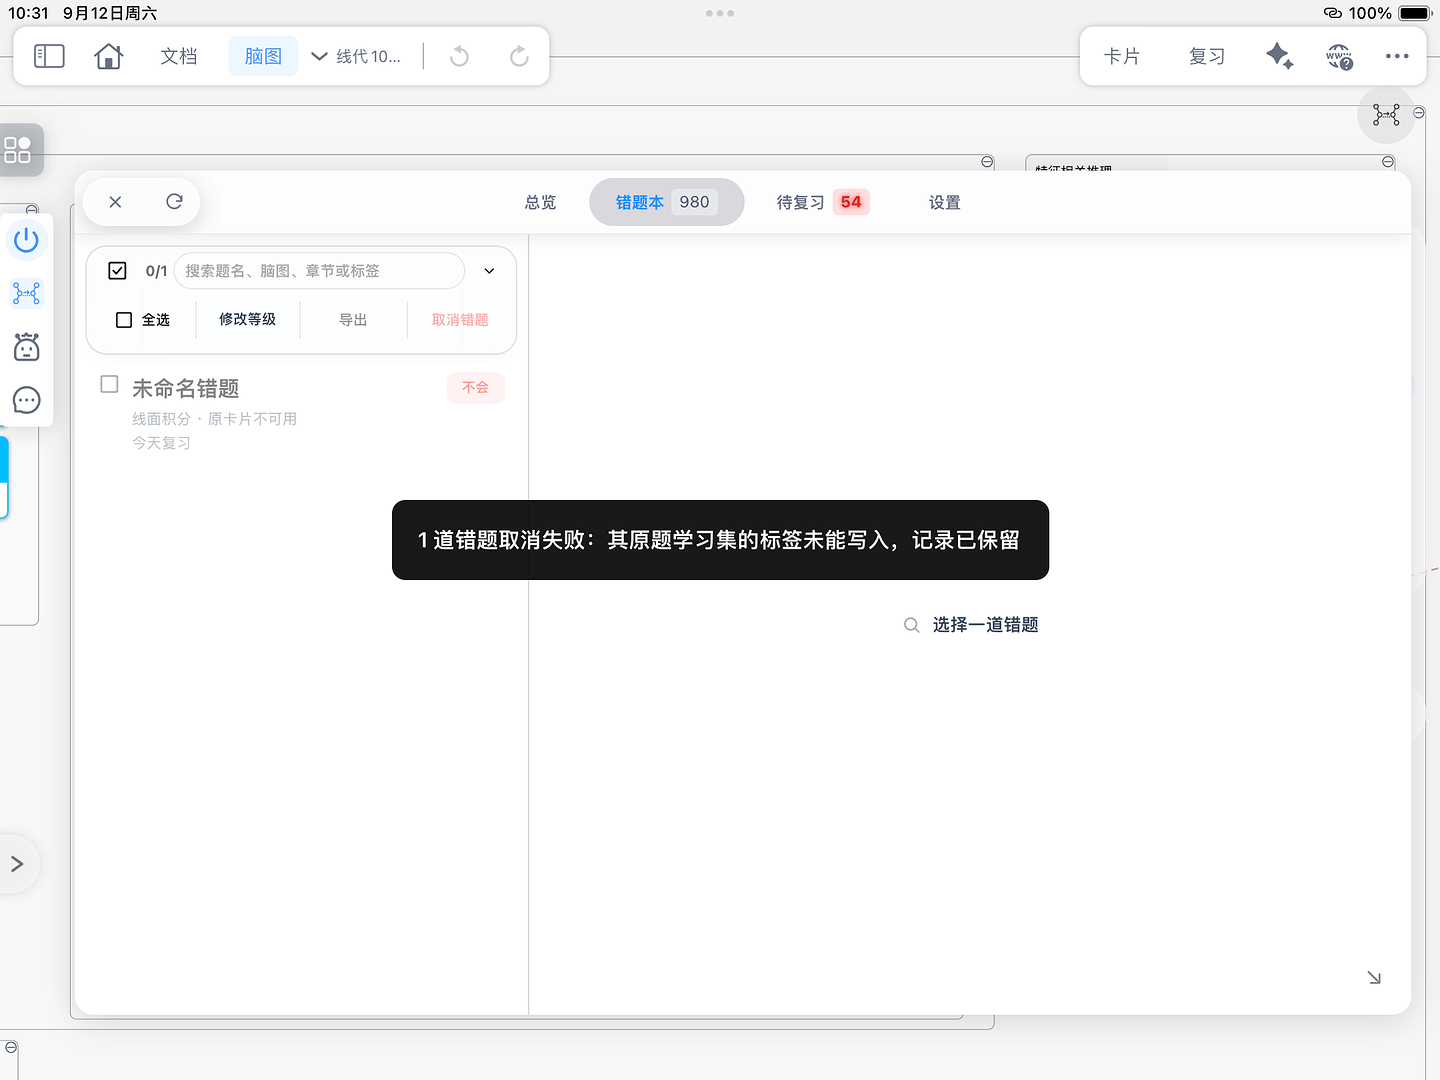Open the three-dot more menu

click(x=1397, y=56)
